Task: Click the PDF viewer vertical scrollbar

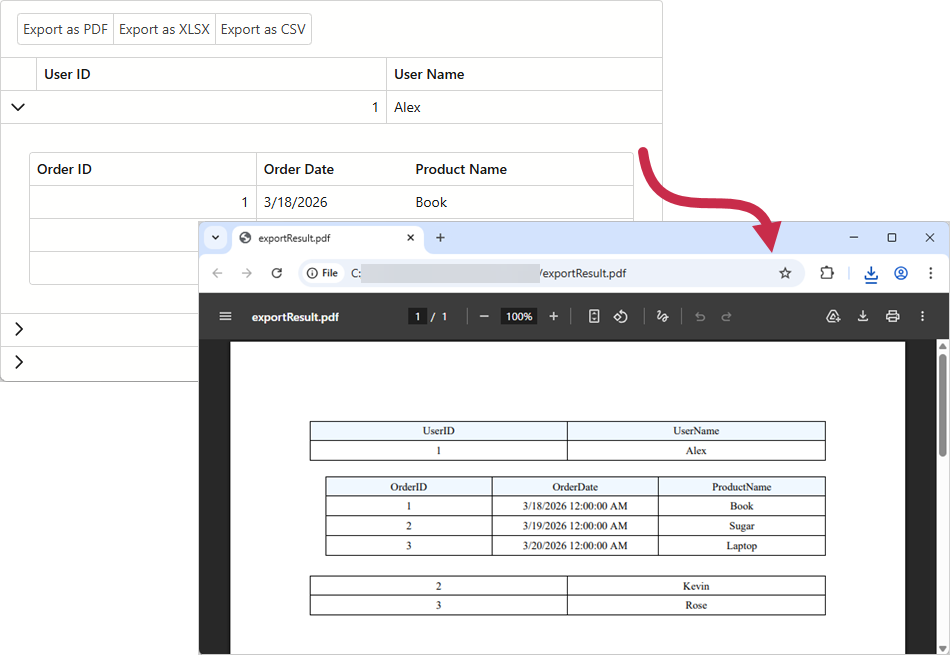Action: [942, 405]
